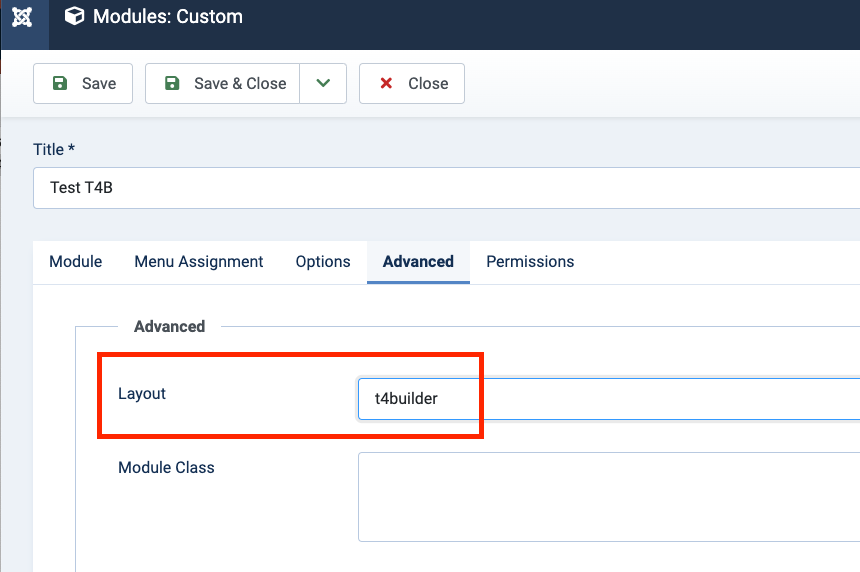This screenshot has height=572, width=860.
Task: Click the Modules: Custom page heading
Action: (168, 17)
